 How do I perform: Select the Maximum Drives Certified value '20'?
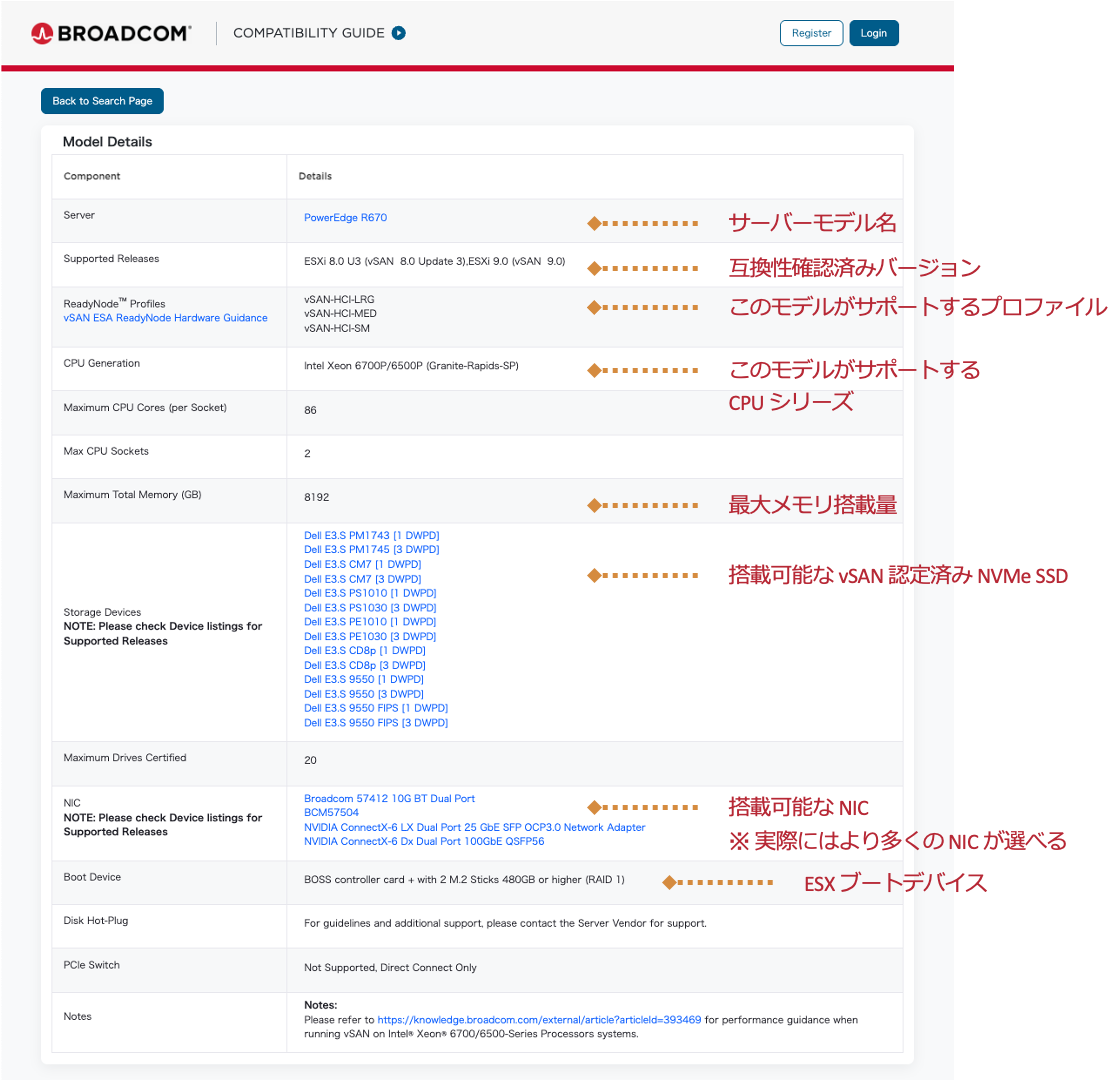[x=310, y=760]
